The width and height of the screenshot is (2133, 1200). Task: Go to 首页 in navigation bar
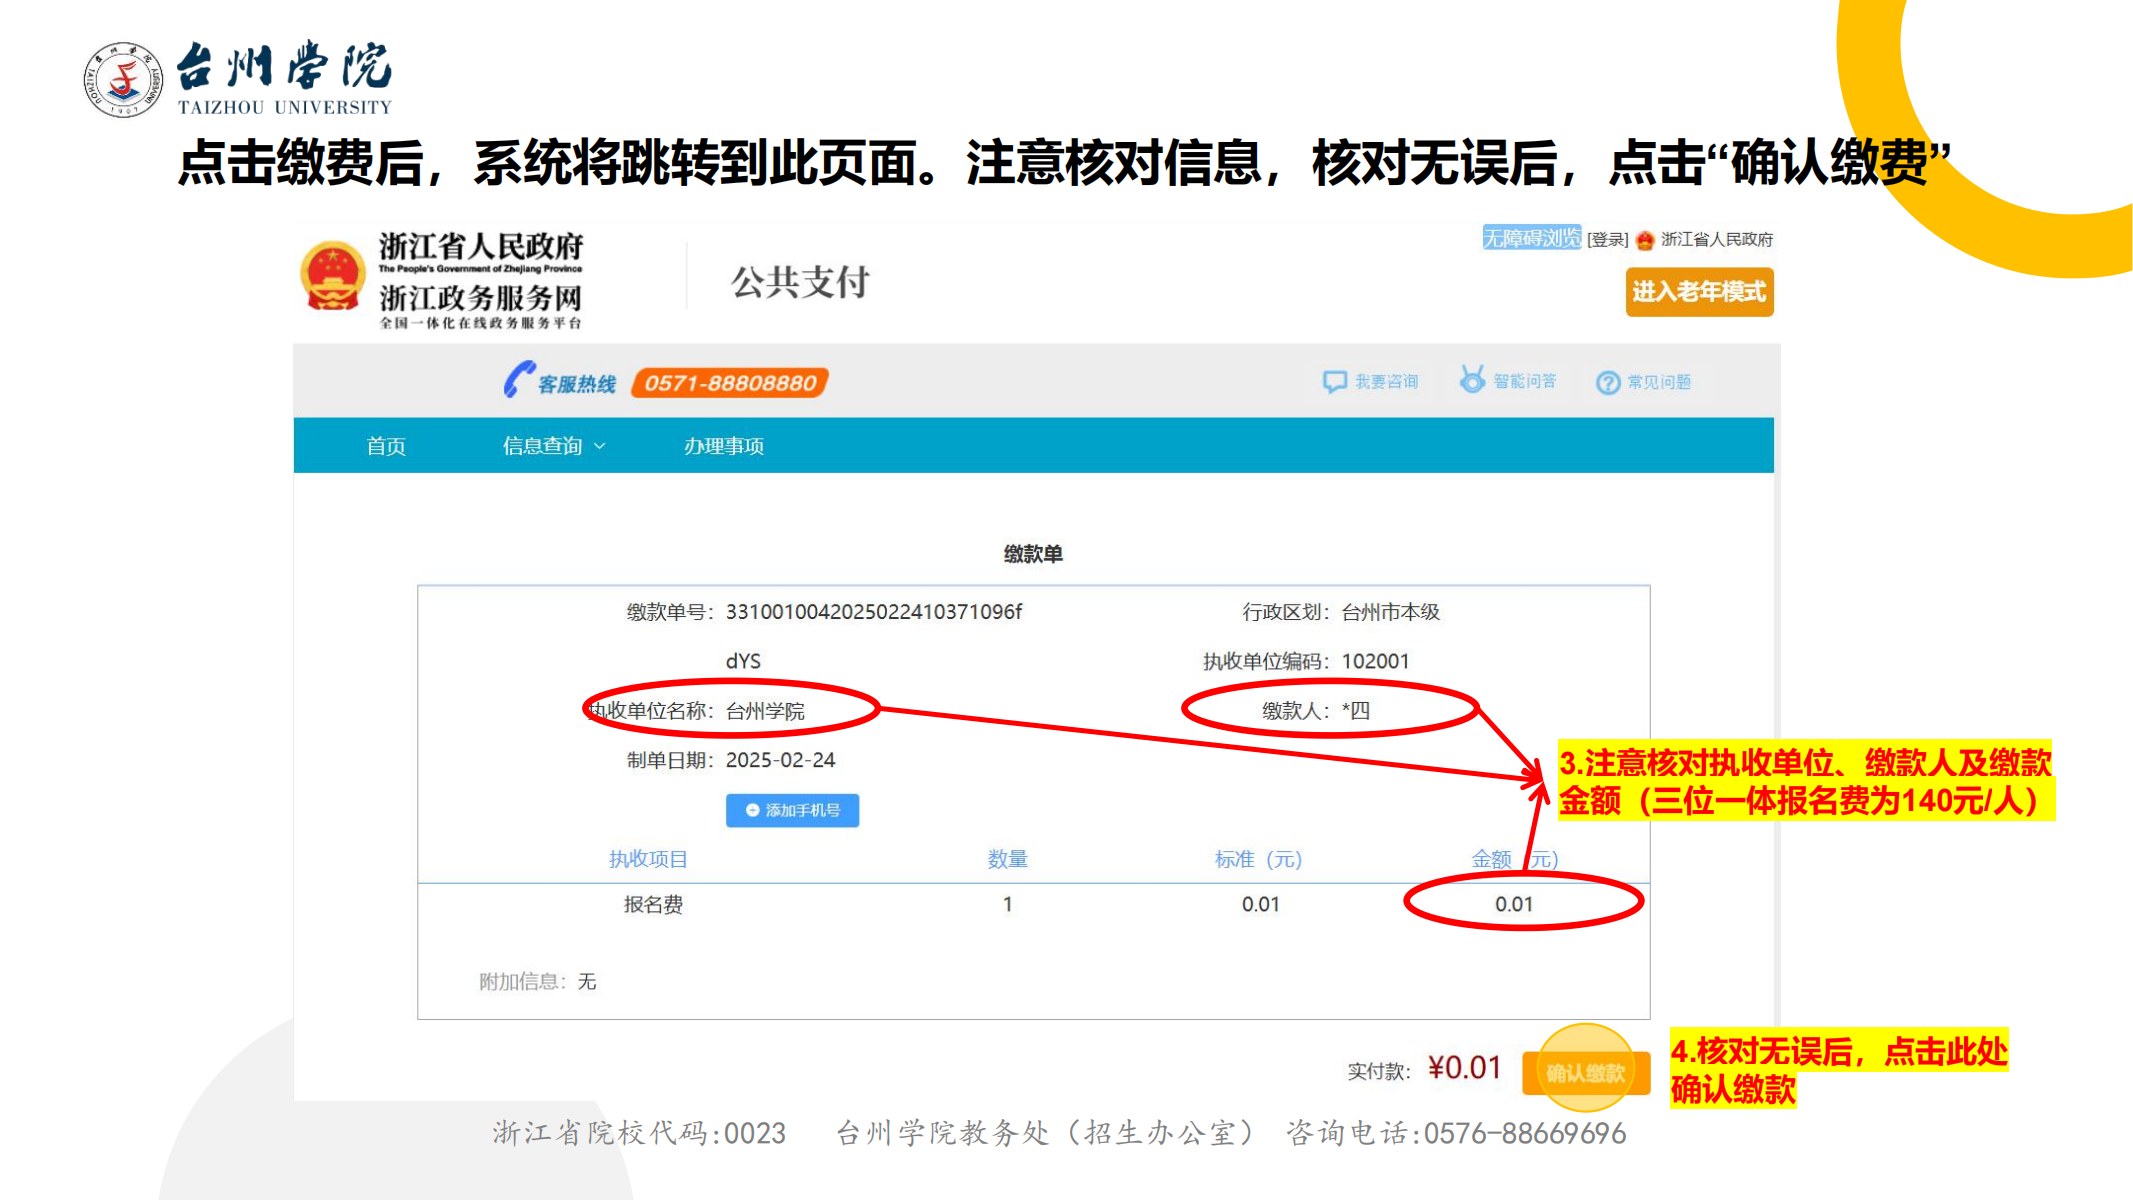386,446
